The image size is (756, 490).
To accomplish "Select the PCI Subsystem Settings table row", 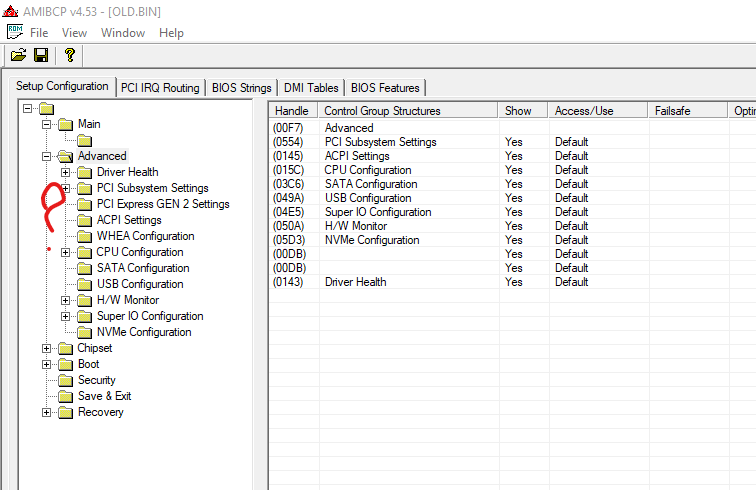I will pos(512,142).
